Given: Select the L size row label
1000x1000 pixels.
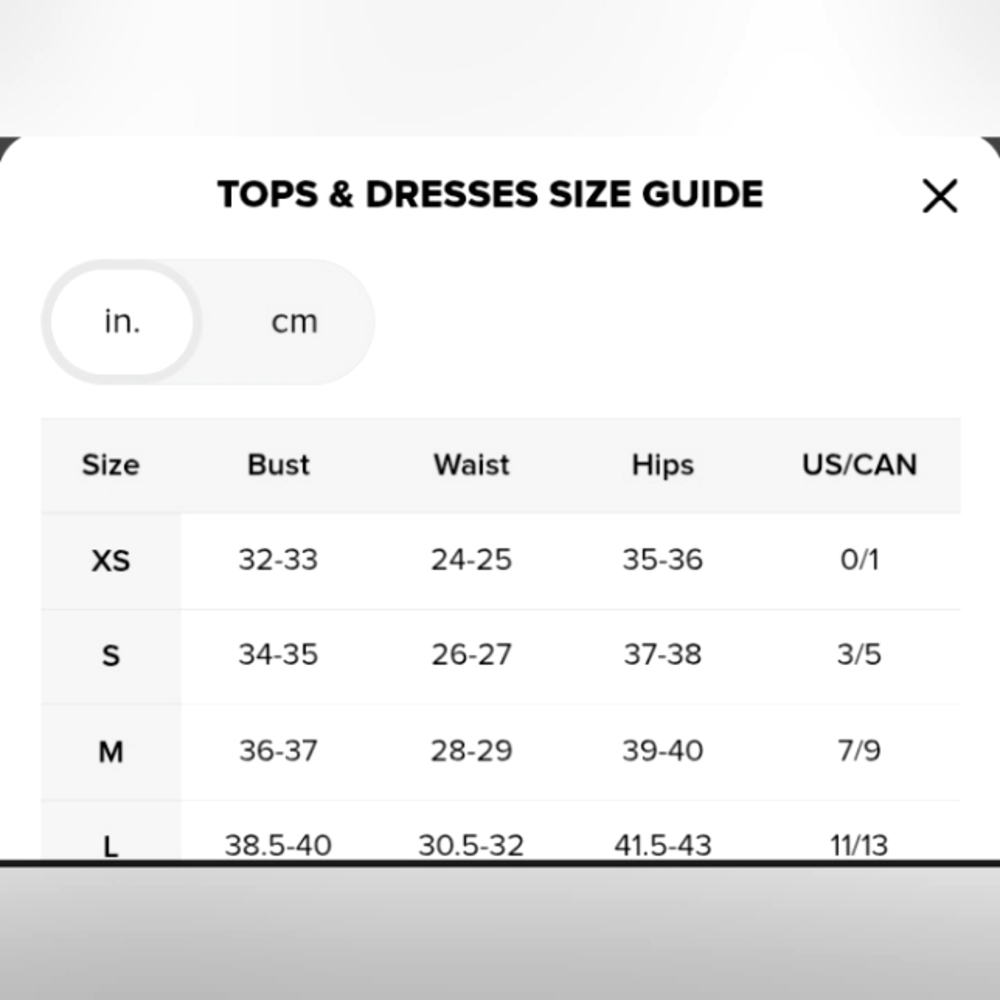Looking at the screenshot, I should tap(111, 846).
